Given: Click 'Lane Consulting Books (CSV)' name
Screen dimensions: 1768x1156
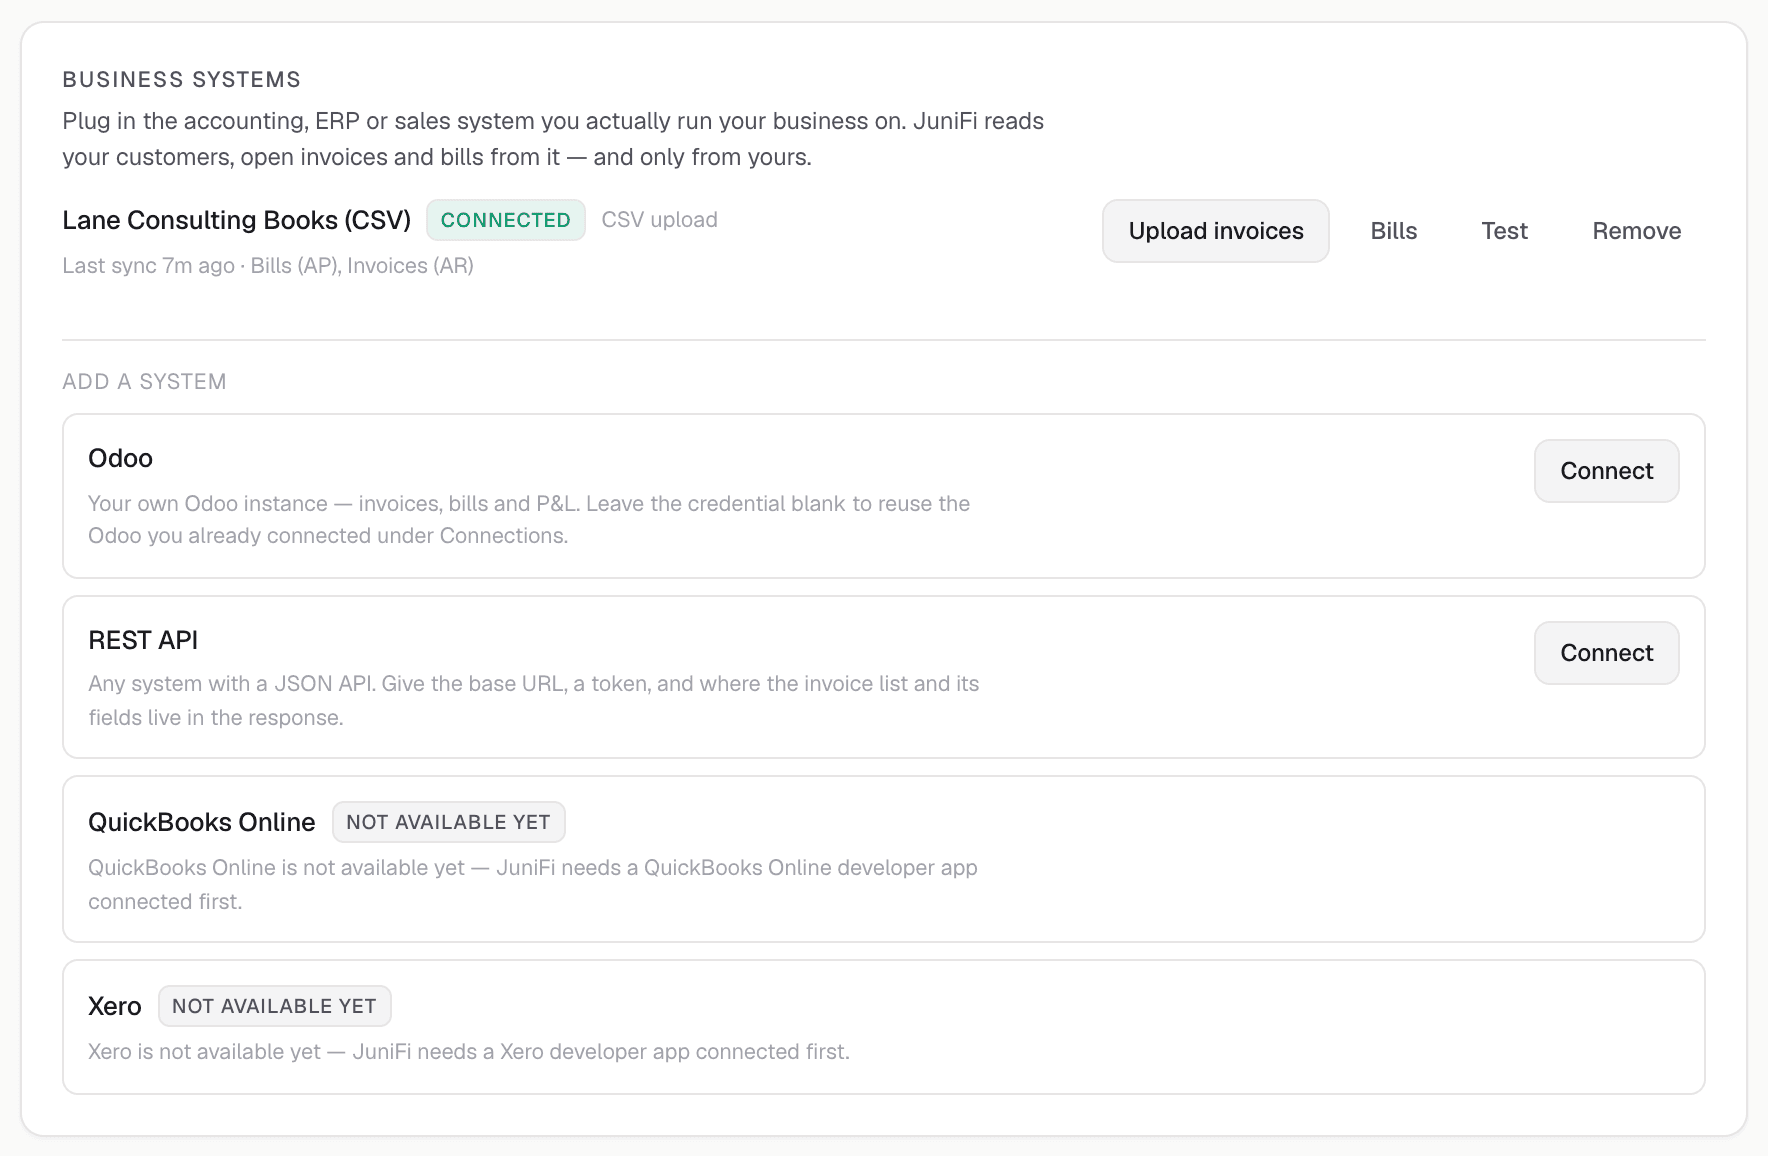Looking at the screenshot, I should [237, 220].
